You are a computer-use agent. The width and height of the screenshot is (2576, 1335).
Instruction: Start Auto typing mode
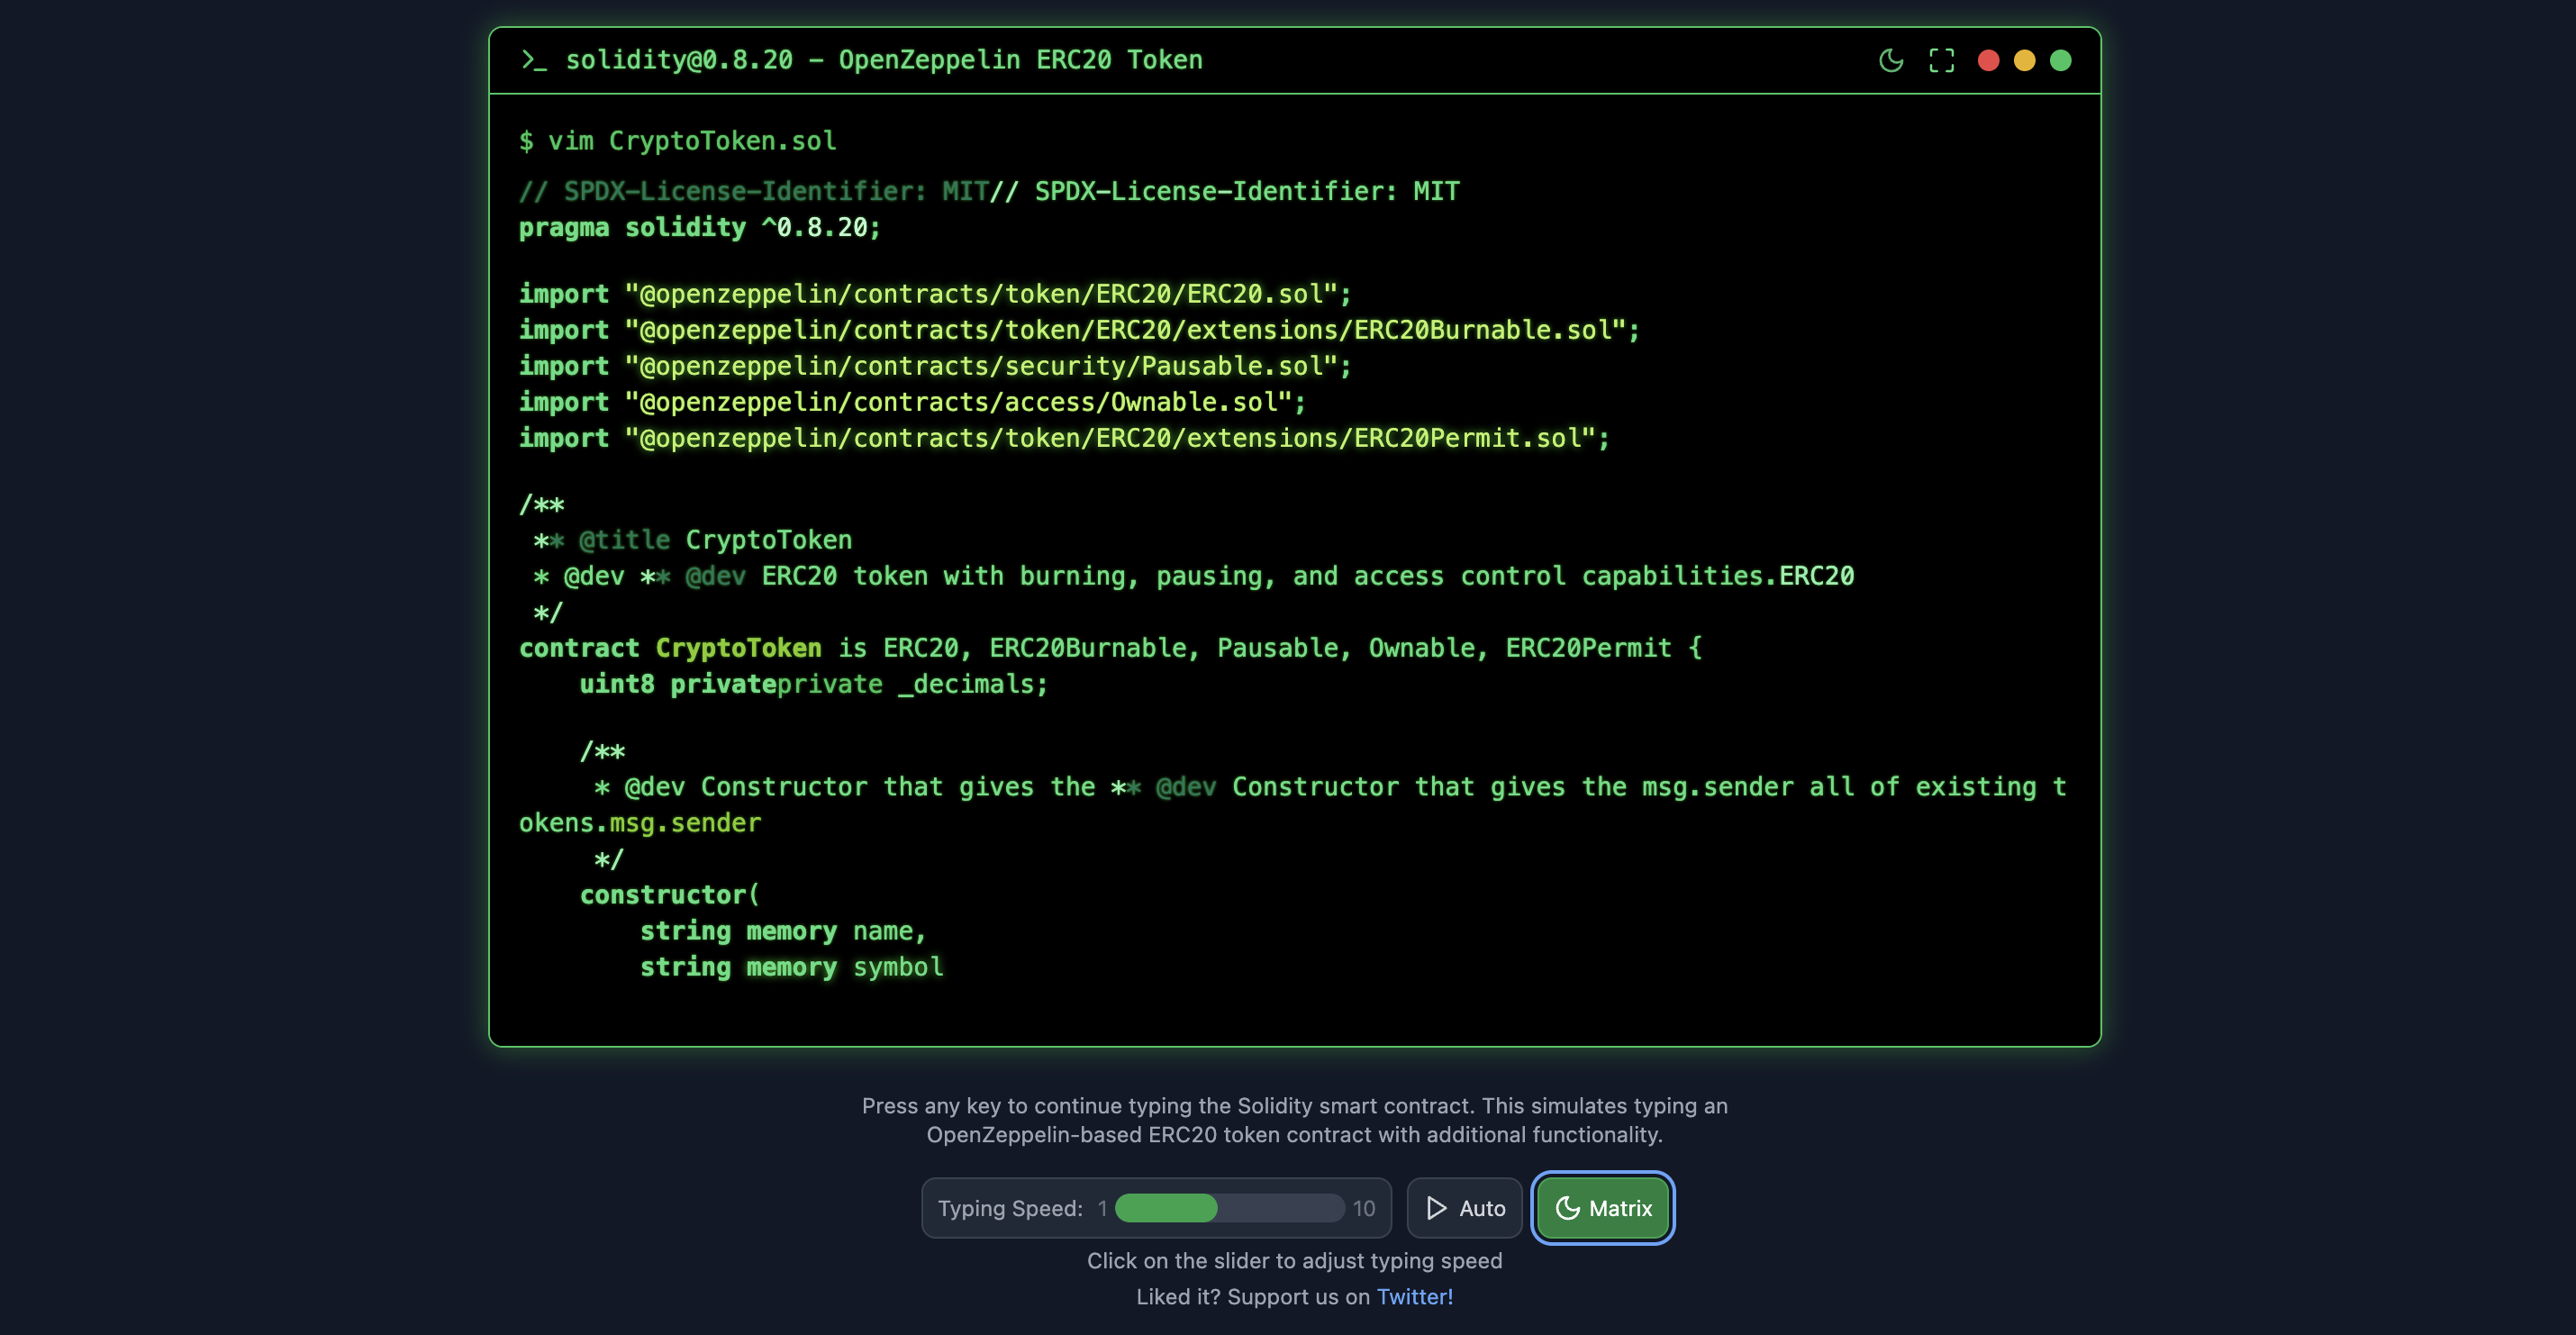[1464, 1208]
